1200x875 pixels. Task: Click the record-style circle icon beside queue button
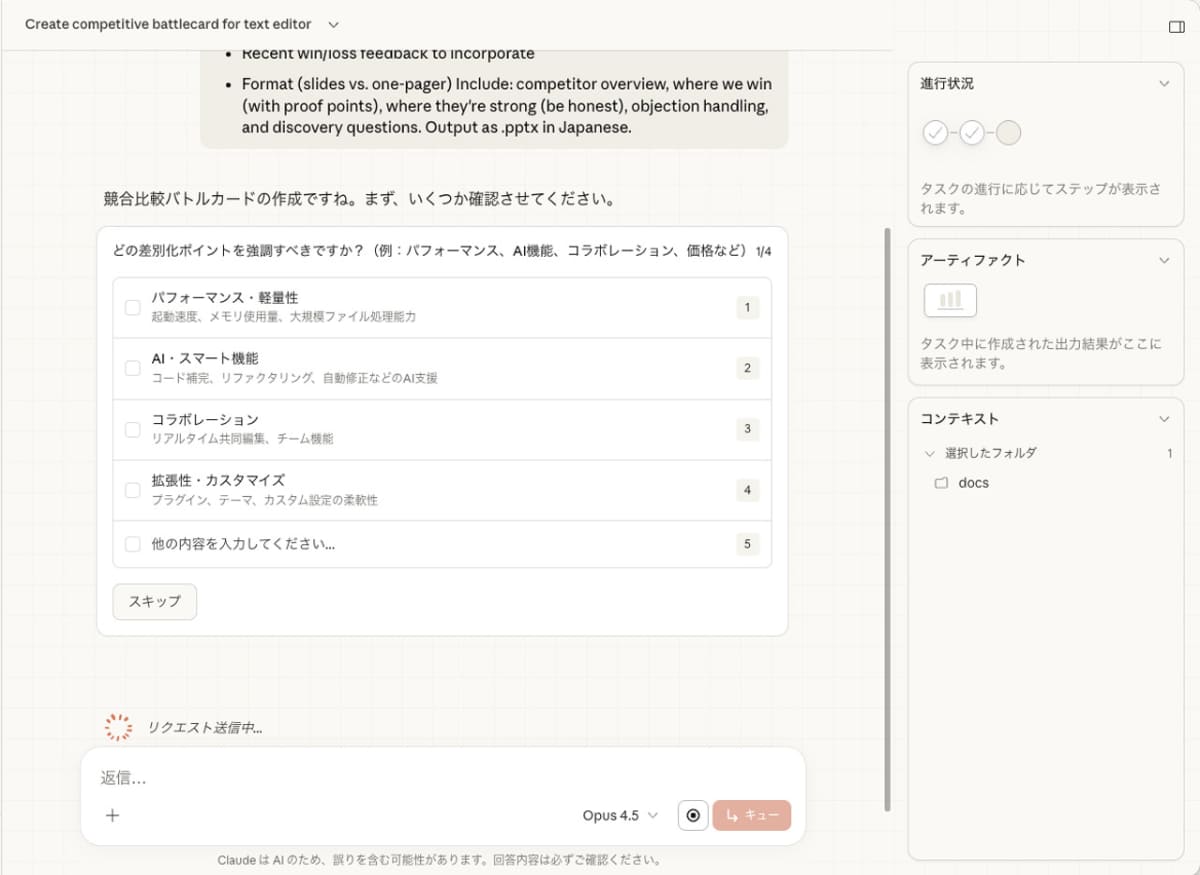point(692,815)
